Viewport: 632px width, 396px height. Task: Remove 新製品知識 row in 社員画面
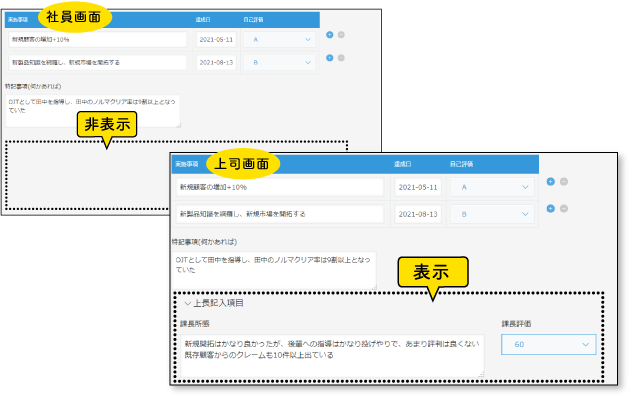coord(341,58)
